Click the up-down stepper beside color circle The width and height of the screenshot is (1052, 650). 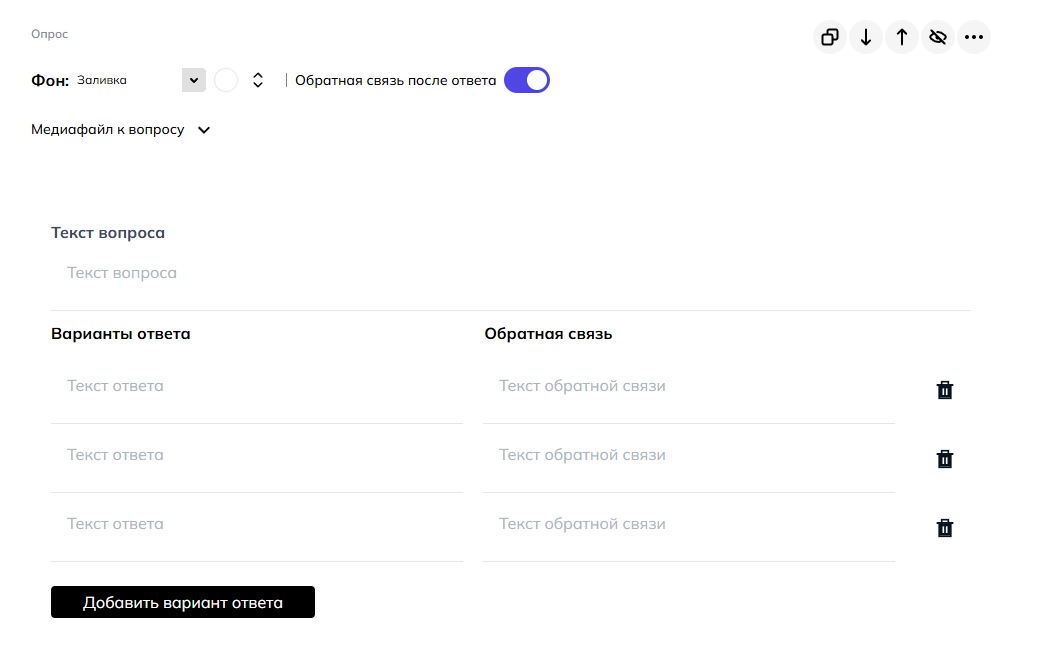pyautogui.click(x=258, y=80)
